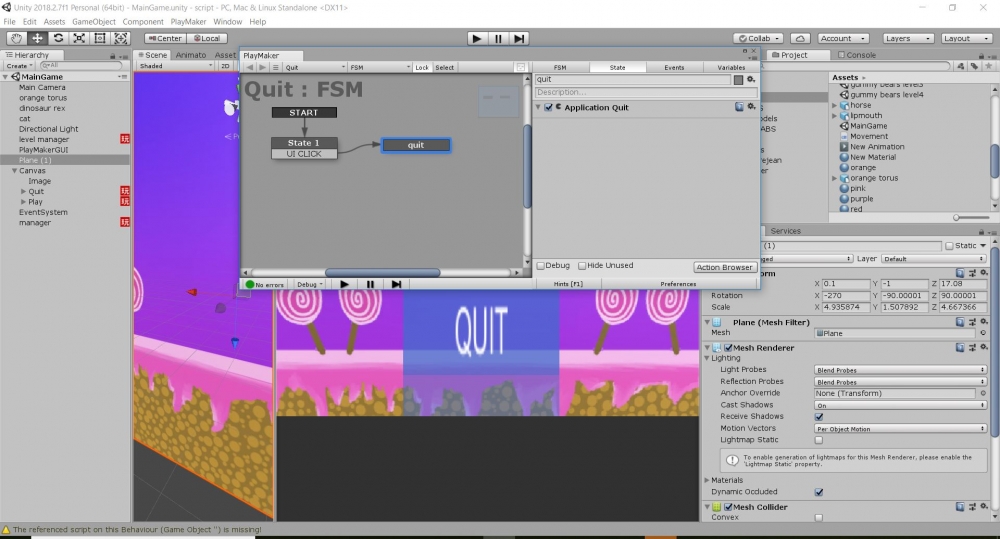Image resolution: width=1000 pixels, height=539 pixels.
Task: Open the Collab dropdown
Action: pos(758,38)
